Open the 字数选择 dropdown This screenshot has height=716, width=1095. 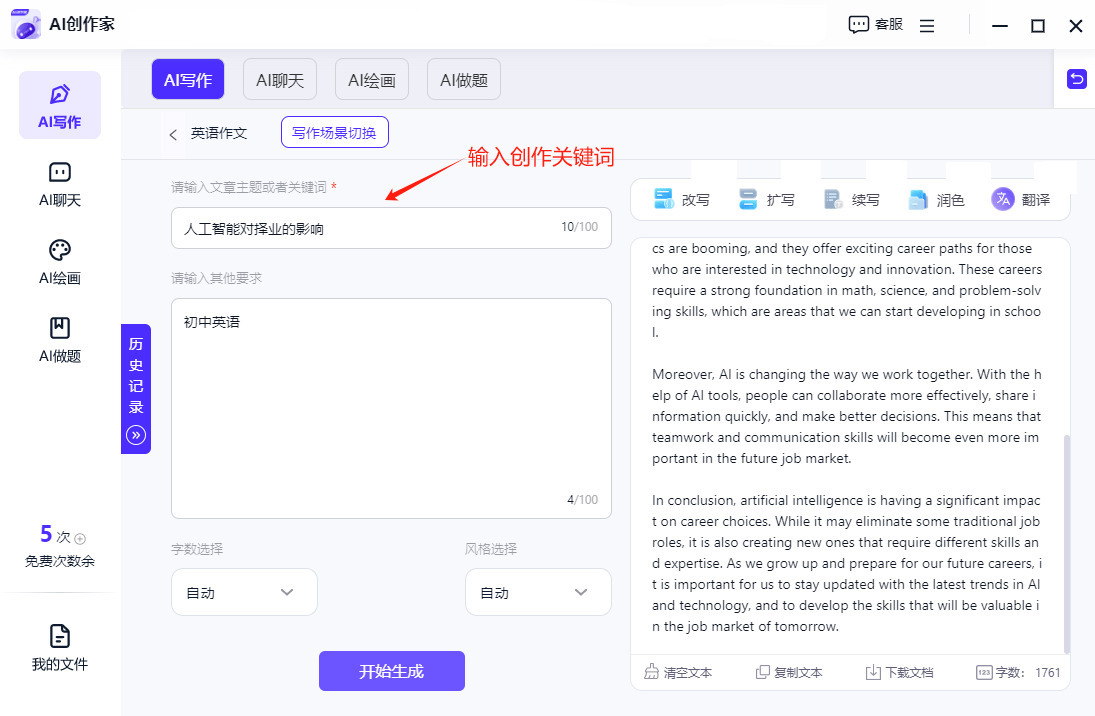(x=244, y=592)
